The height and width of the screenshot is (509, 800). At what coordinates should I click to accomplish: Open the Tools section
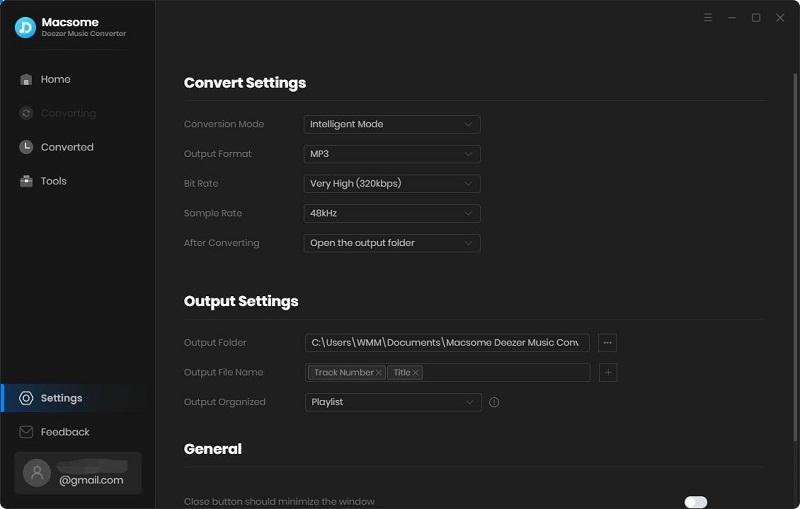point(53,181)
